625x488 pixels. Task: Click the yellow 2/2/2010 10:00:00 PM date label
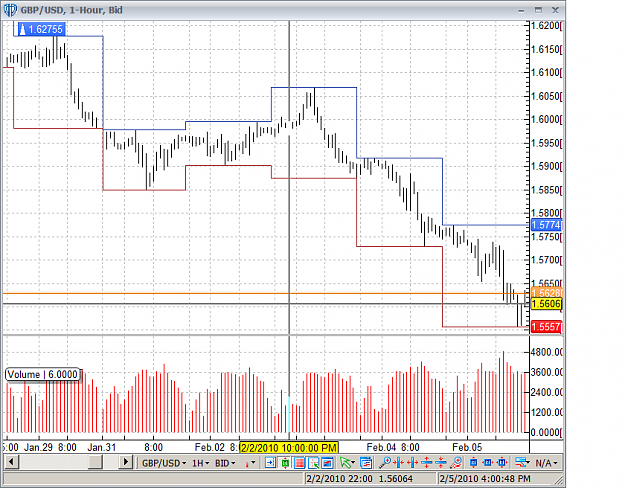click(289, 447)
